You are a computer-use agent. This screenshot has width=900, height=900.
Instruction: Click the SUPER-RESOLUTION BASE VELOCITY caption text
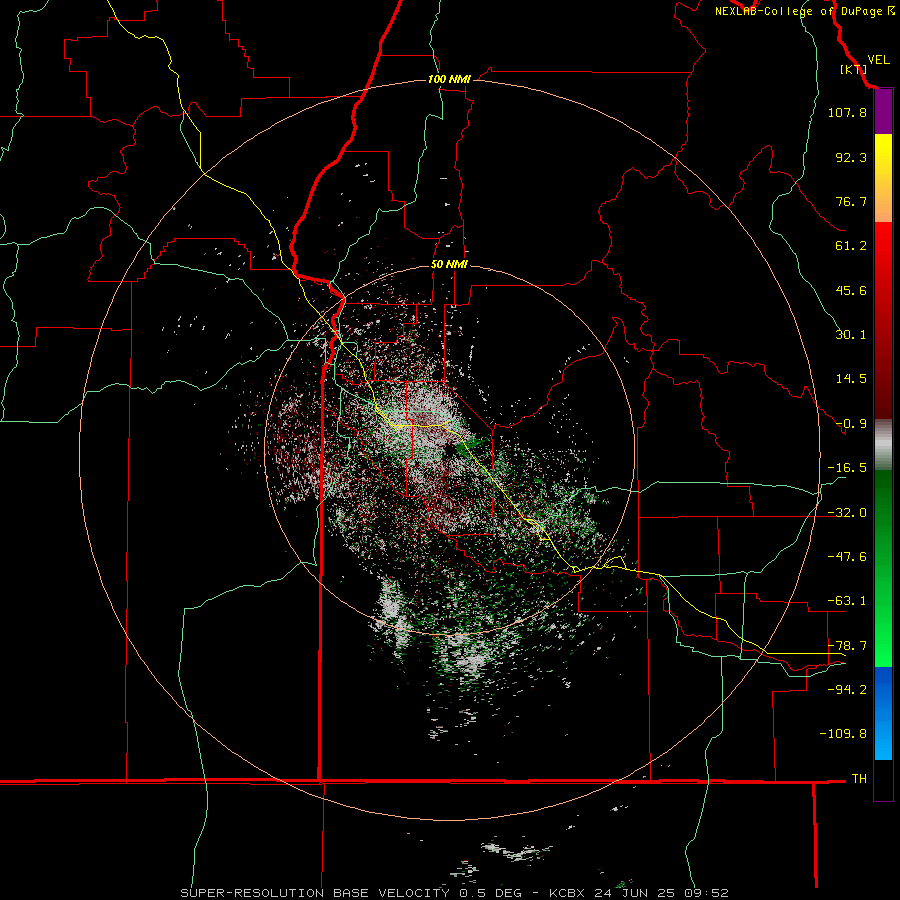317,893
